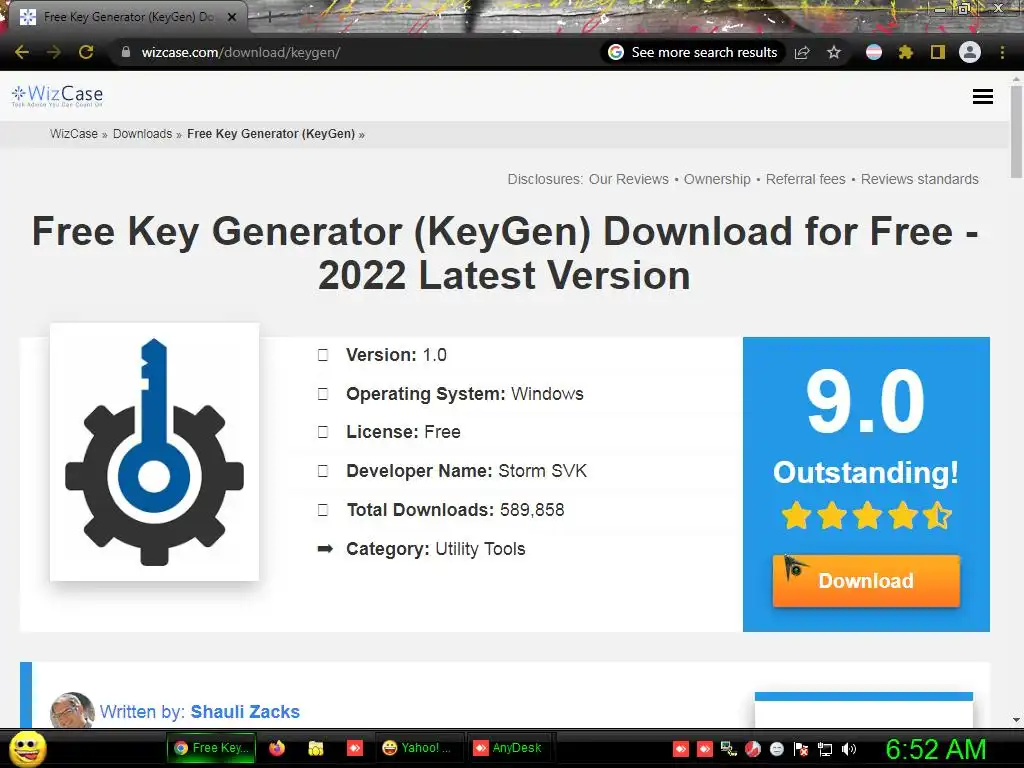The image size is (1024, 768).
Task: Click the striped flag extension icon
Action: coord(874,52)
